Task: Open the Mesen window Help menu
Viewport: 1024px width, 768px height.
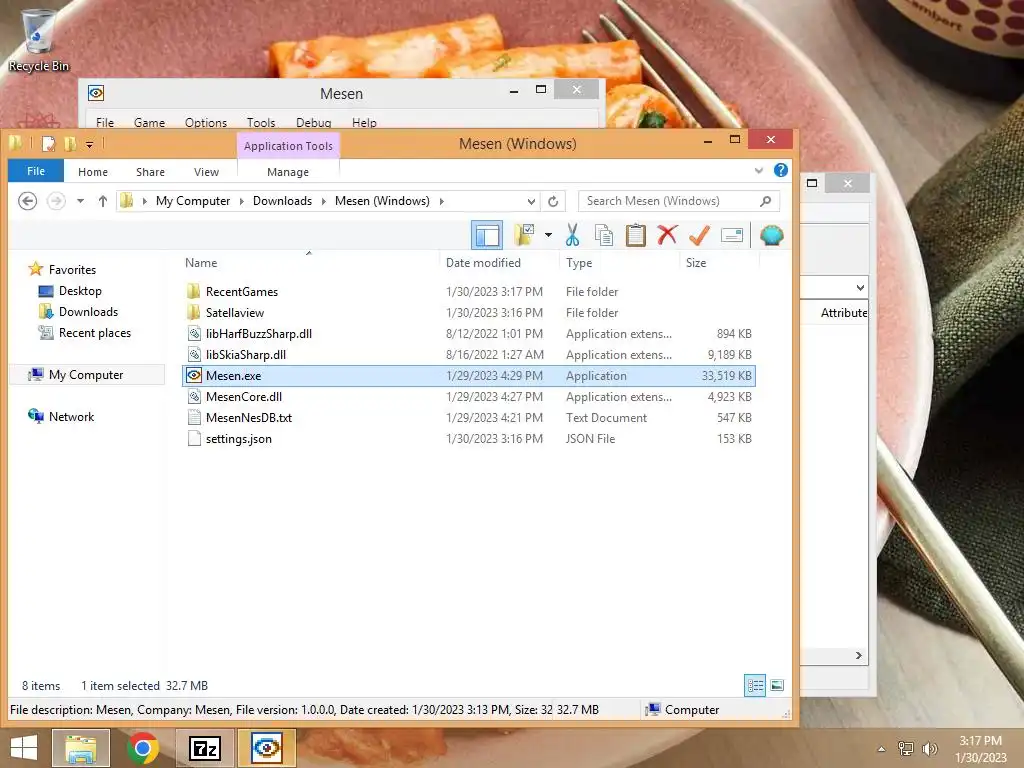Action: [364, 122]
